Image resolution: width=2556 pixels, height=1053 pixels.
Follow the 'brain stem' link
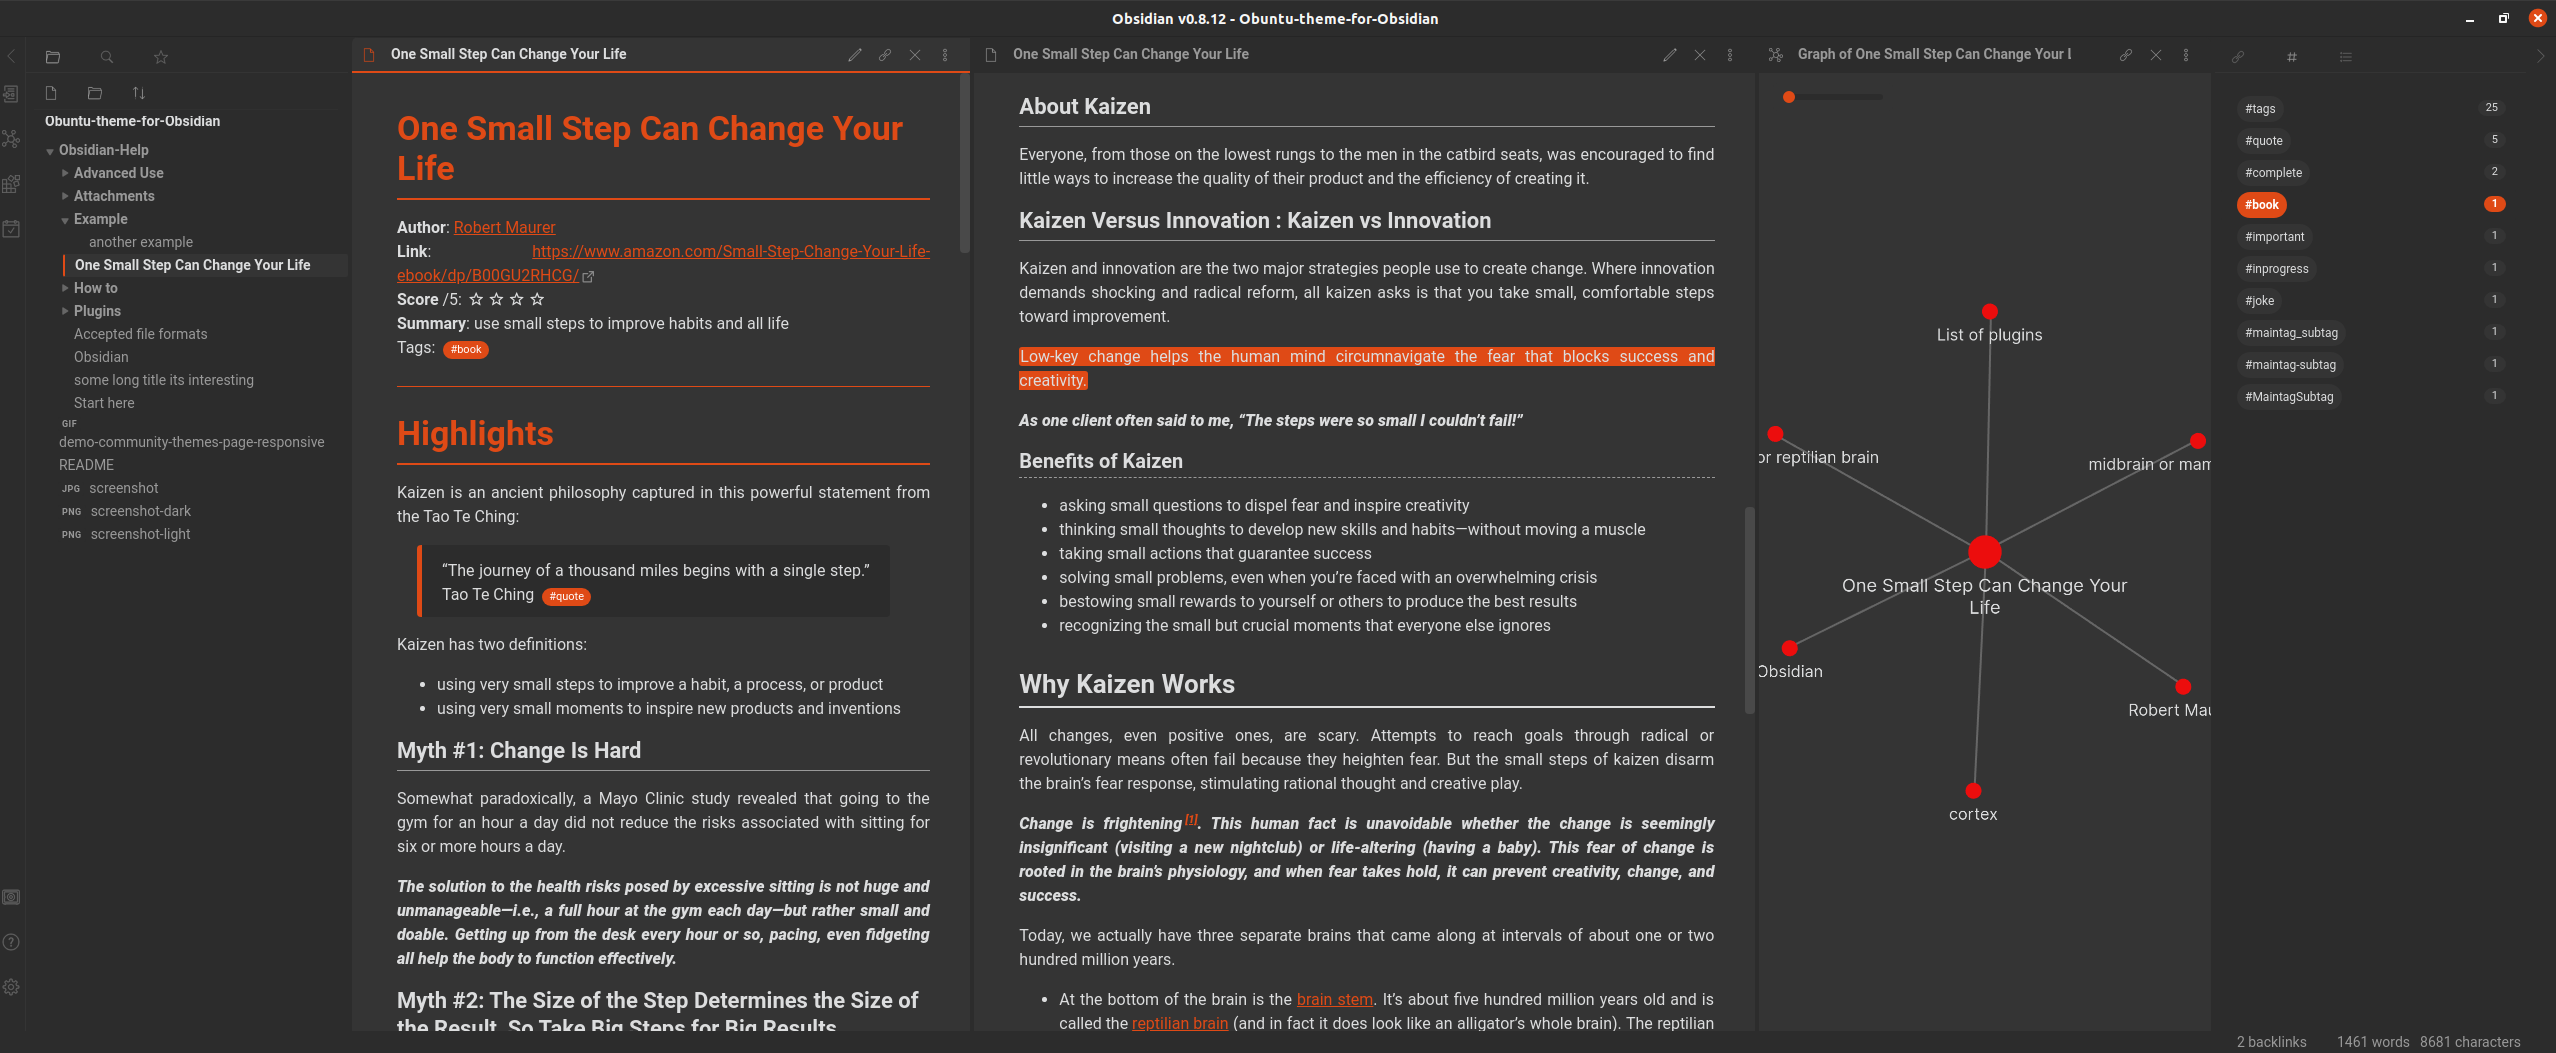click(x=1334, y=999)
